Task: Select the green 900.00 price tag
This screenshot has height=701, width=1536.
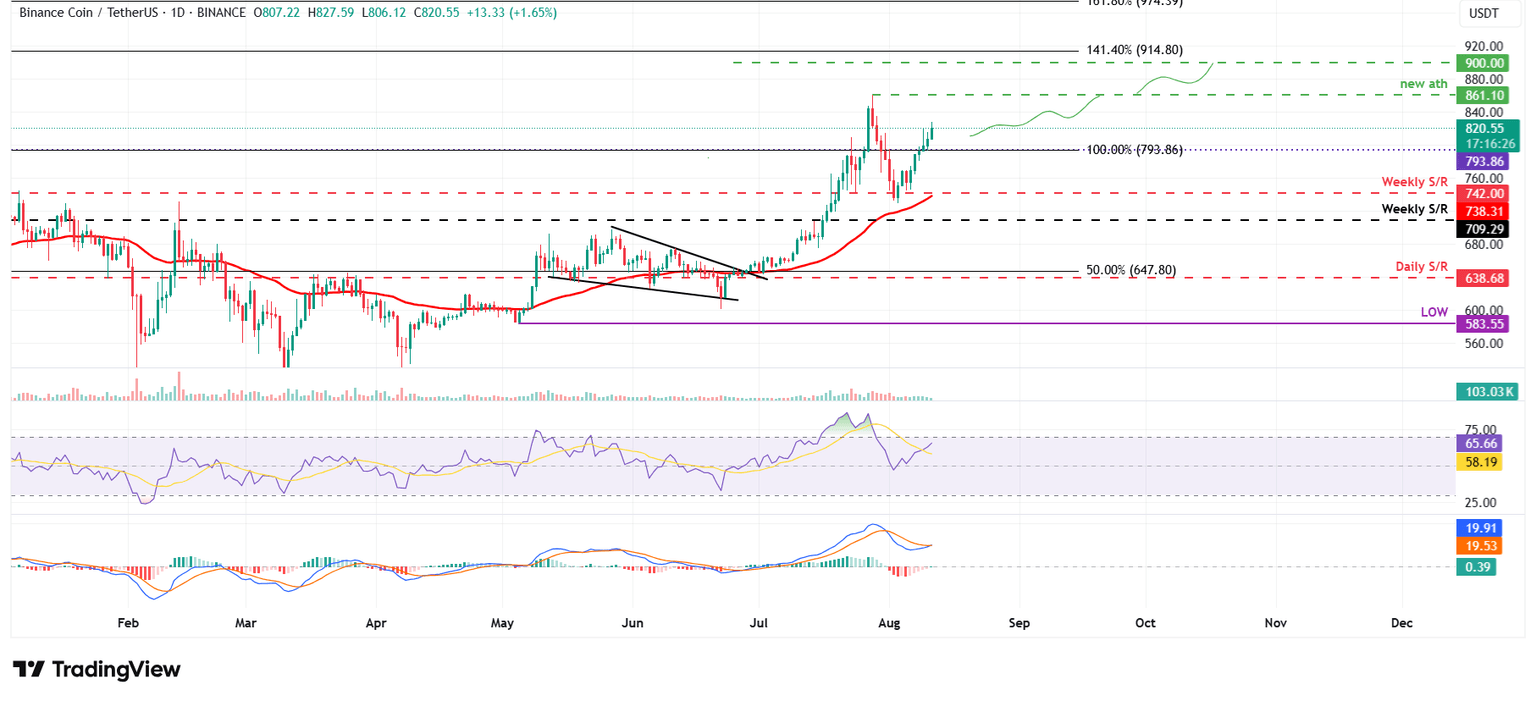Action: click(1489, 62)
